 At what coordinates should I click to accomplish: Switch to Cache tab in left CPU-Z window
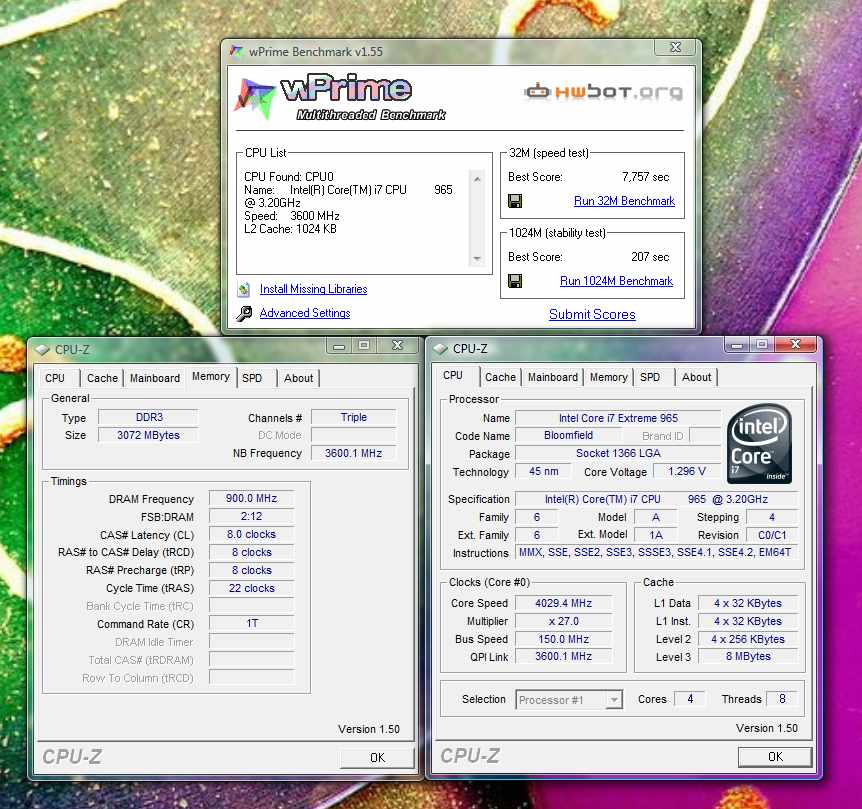[x=102, y=378]
